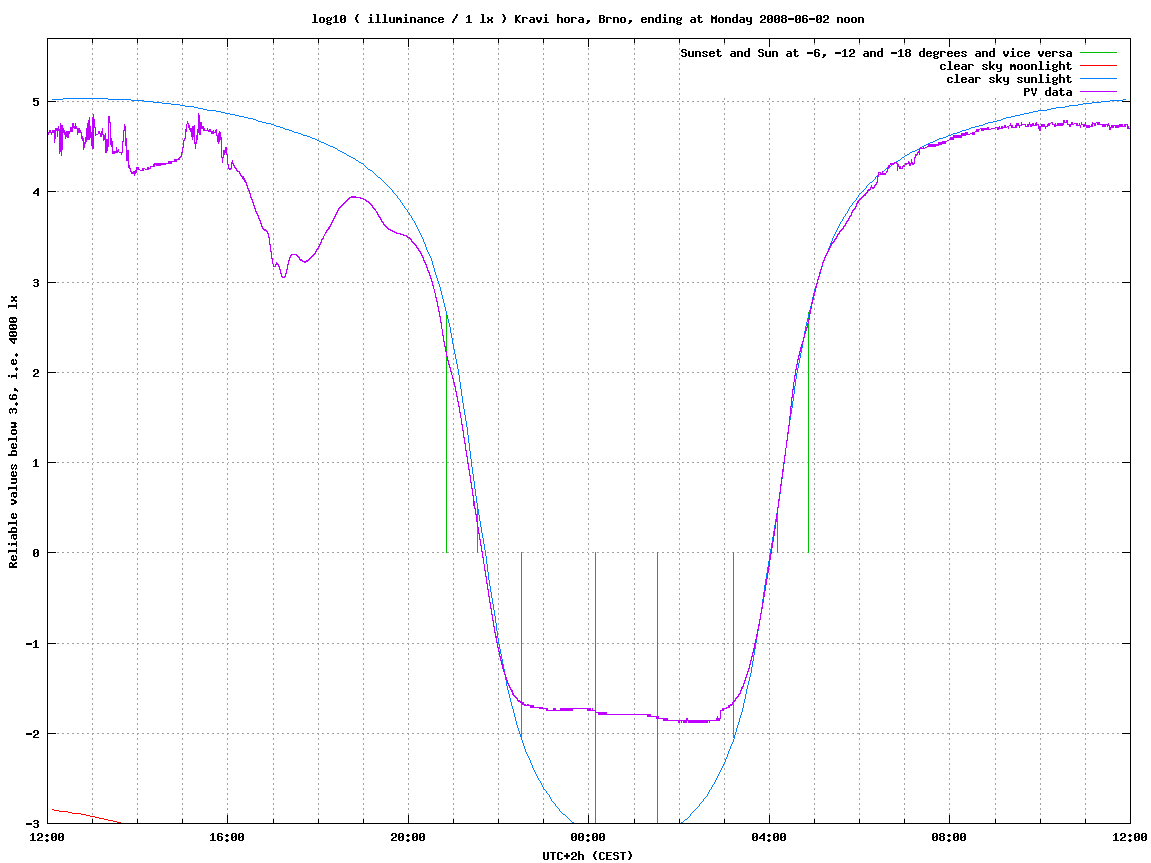Click the x-axis tick label 08:00

(x=950, y=837)
